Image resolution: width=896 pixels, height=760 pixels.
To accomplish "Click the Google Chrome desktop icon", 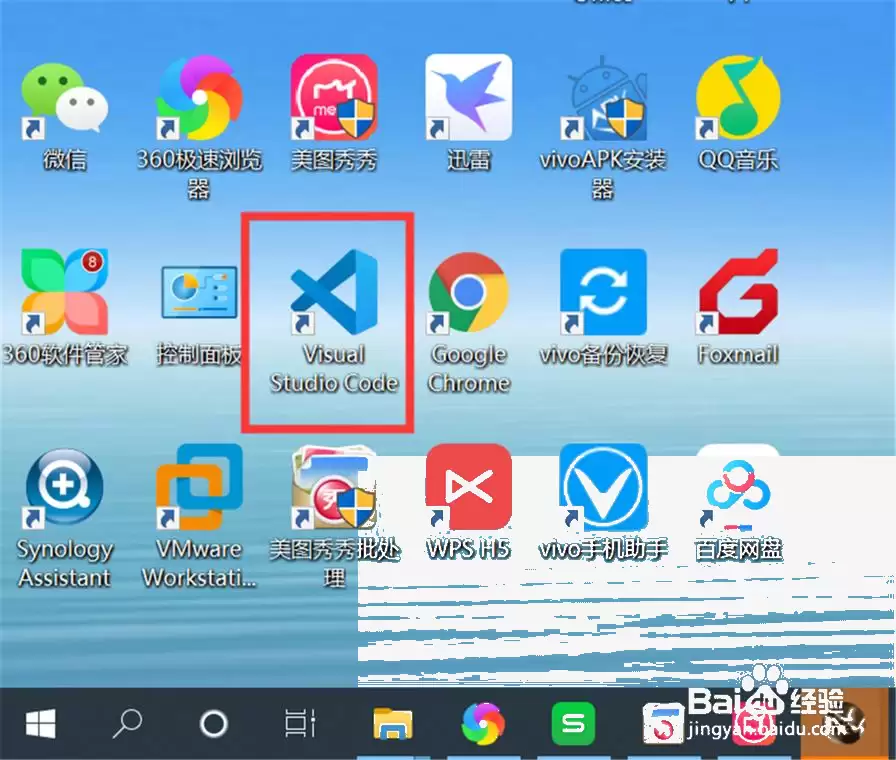I will (469, 293).
